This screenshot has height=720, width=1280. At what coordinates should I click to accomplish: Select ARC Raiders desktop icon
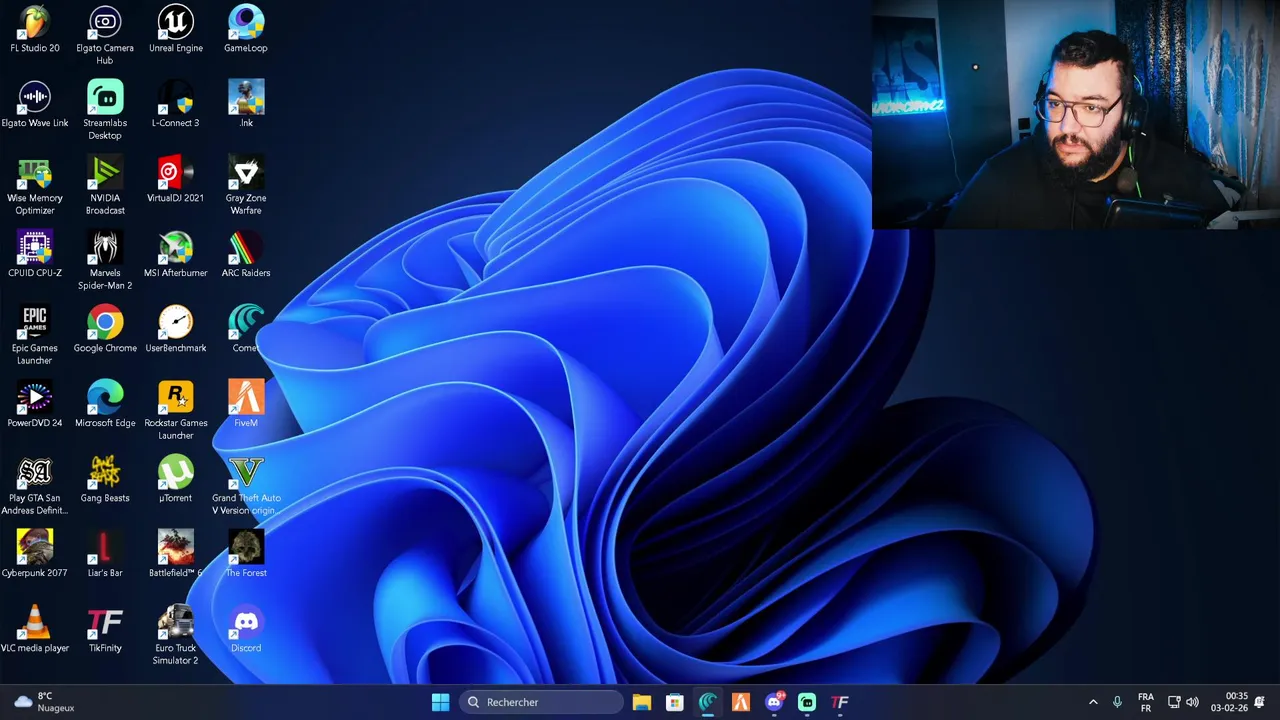(246, 254)
